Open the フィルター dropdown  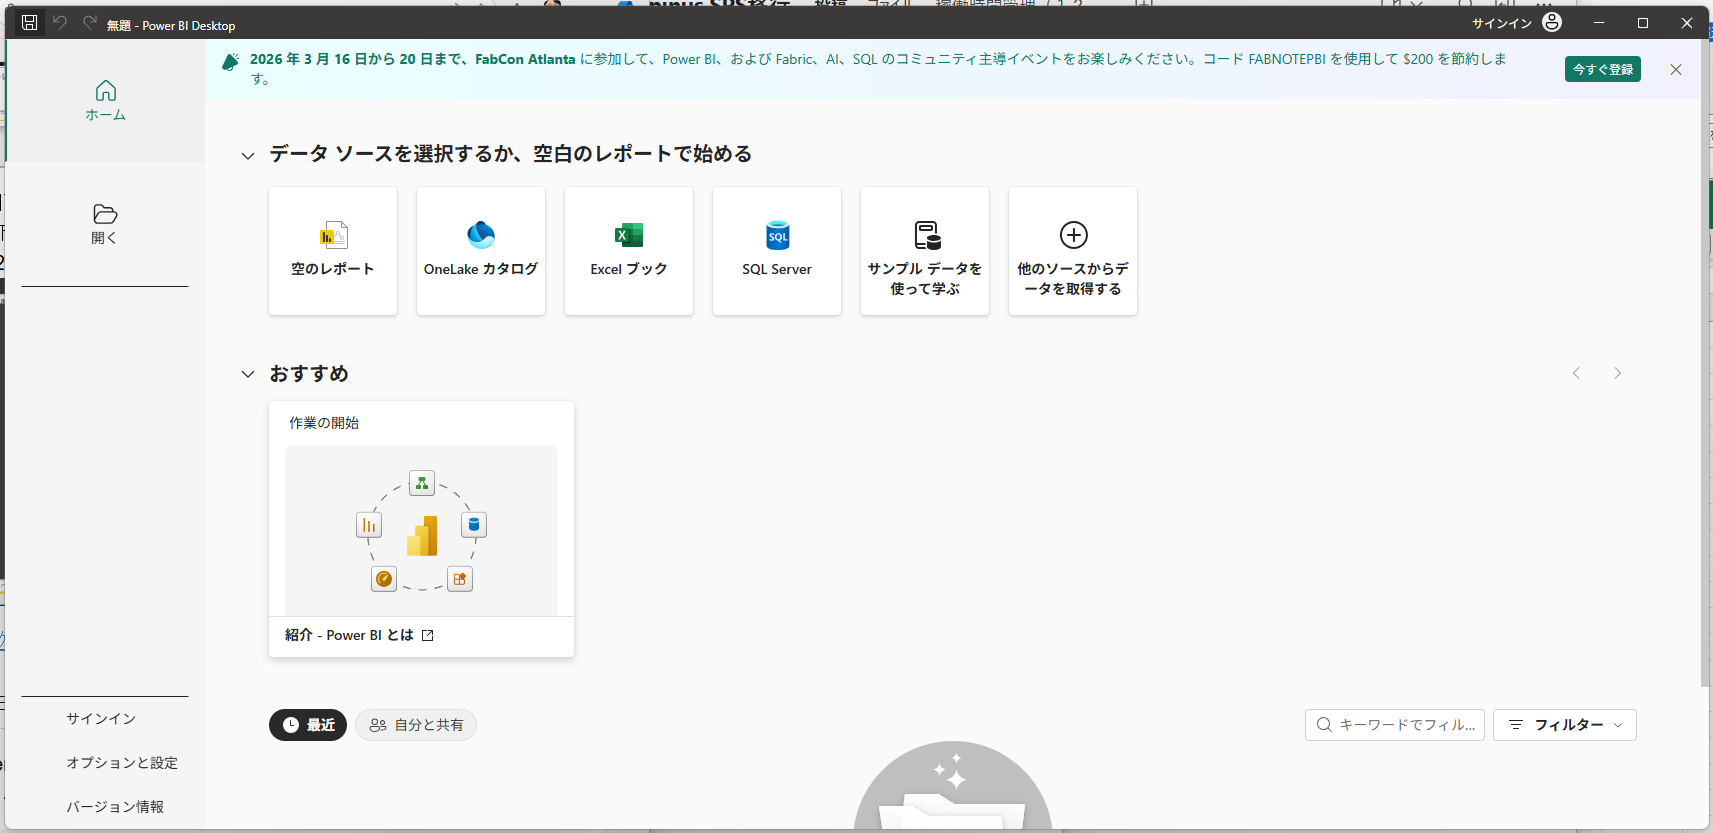1564,725
